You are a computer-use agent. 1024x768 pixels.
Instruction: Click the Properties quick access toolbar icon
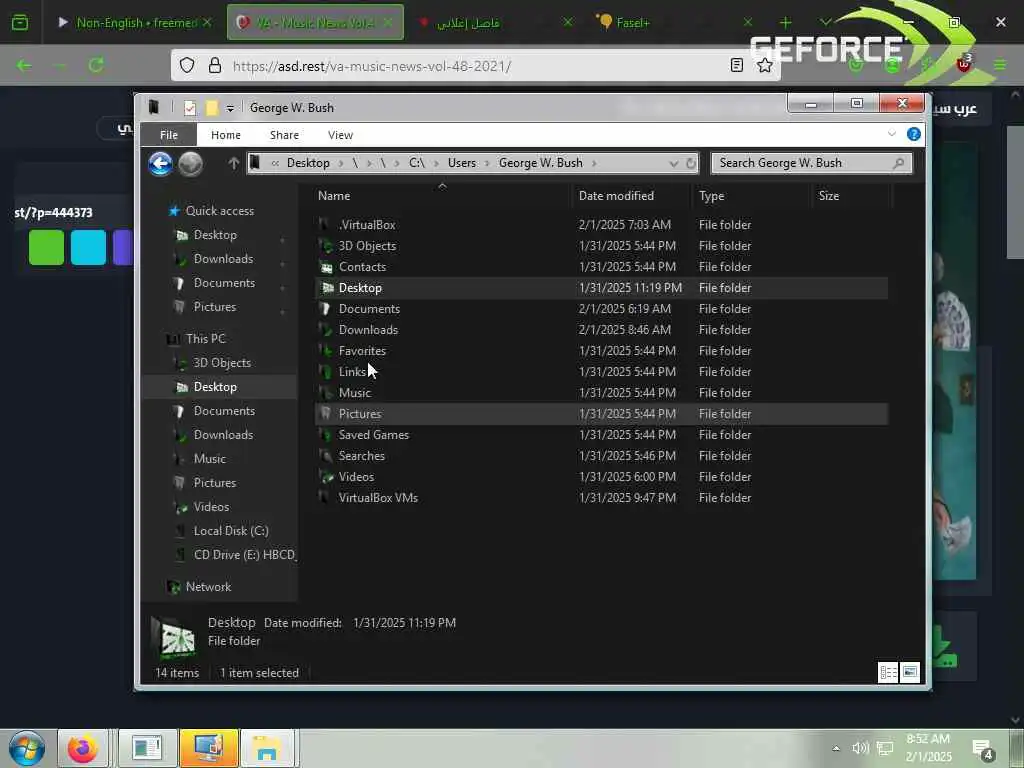(190, 108)
